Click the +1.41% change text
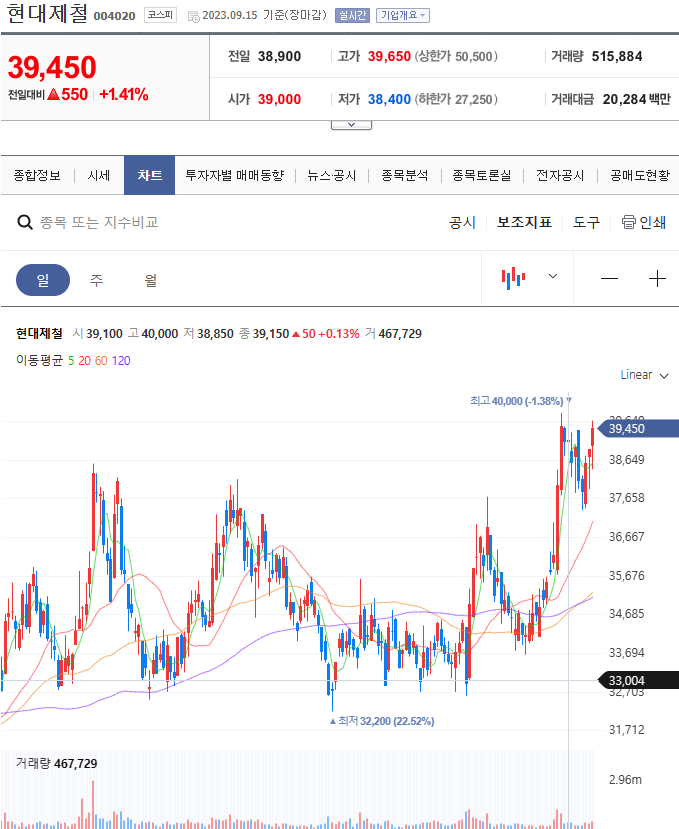Screen dimensions: 679x829 click(x=124, y=94)
